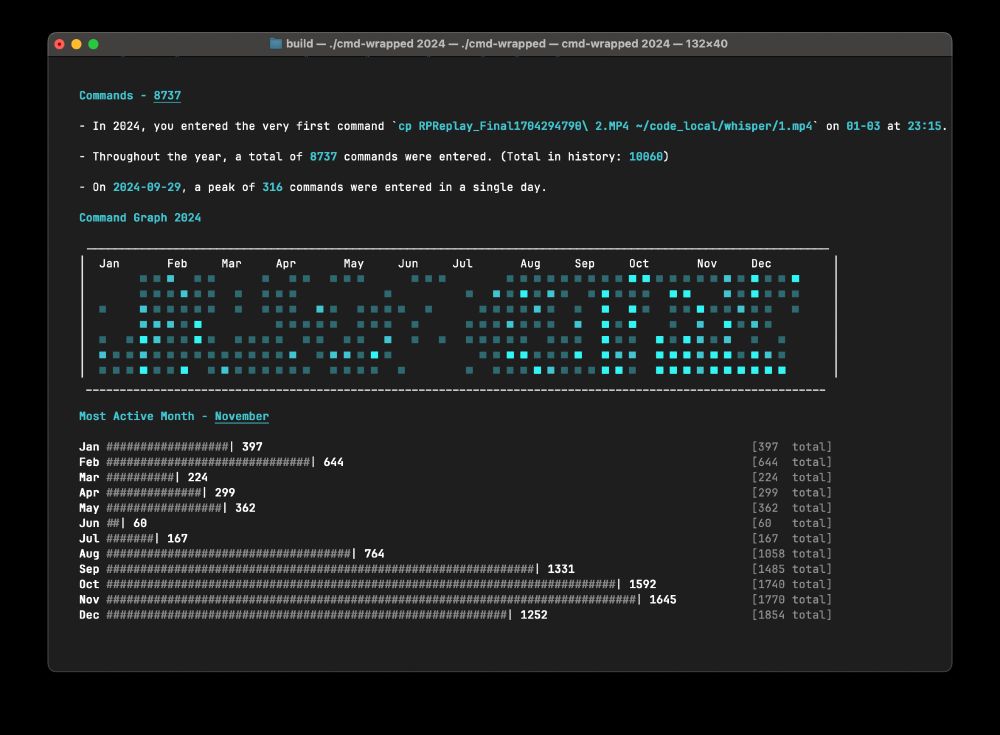The width and height of the screenshot is (1000, 735).
Task: Click the Nov label in the command graph
Action: pos(707,264)
